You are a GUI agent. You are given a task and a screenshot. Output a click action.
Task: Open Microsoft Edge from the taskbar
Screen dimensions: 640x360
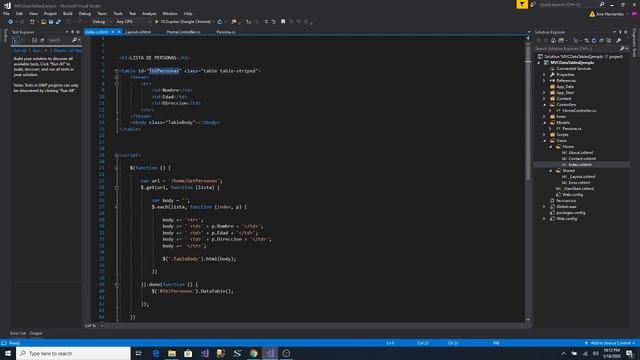click(156, 353)
